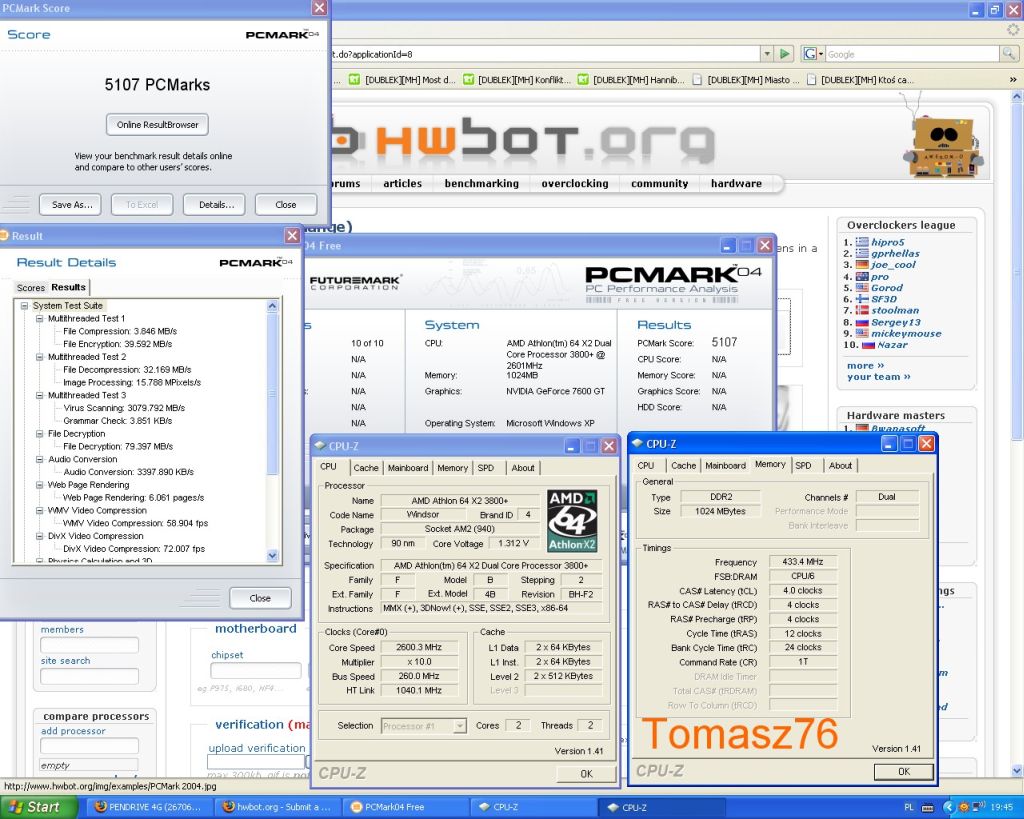Image resolution: width=1024 pixels, height=819 pixels.
Task: Show more bookmarks with chevron icon
Action: [x=1013, y=80]
